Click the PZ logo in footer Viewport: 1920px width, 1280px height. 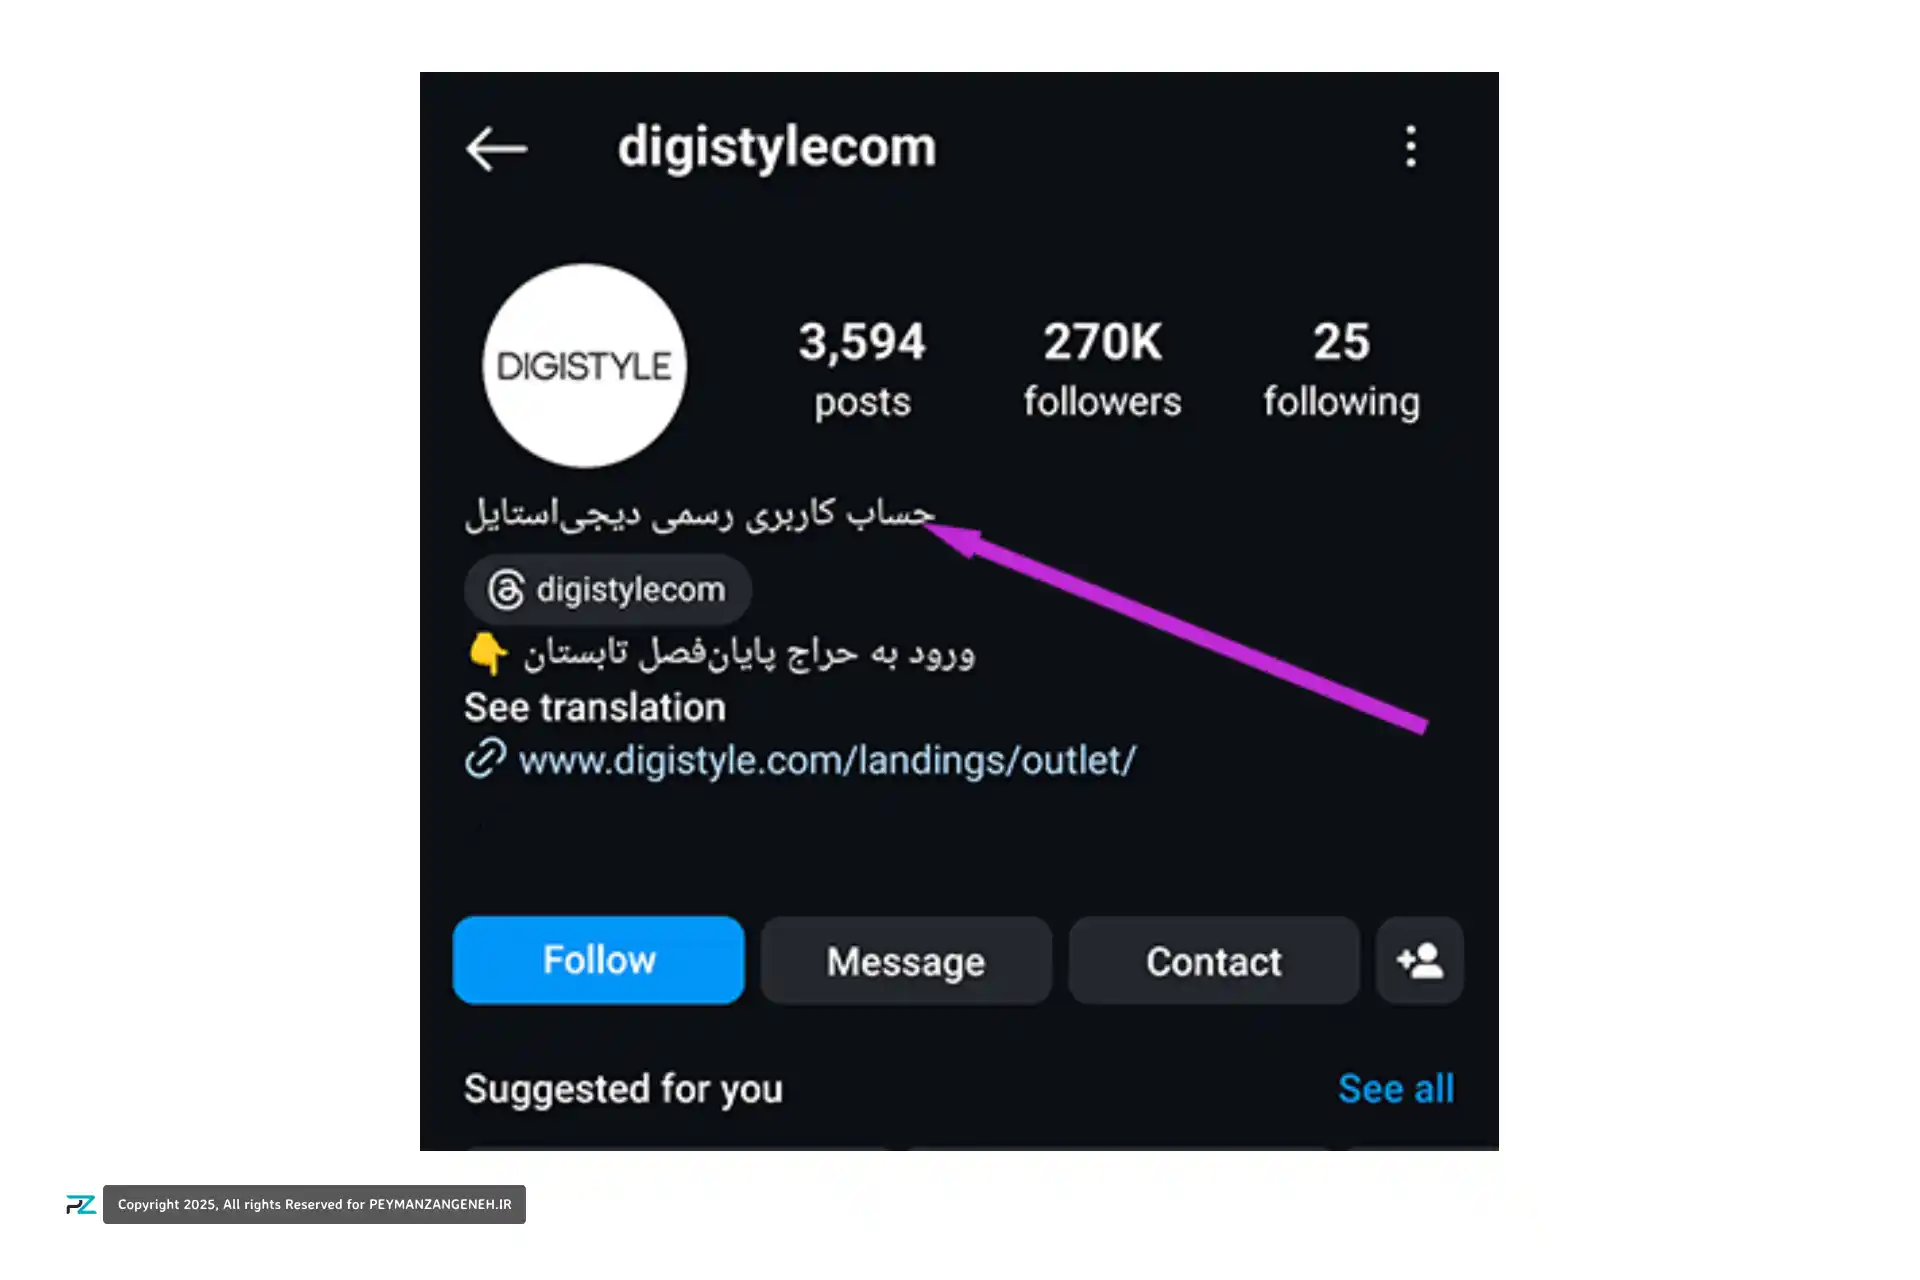point(80,1205)
